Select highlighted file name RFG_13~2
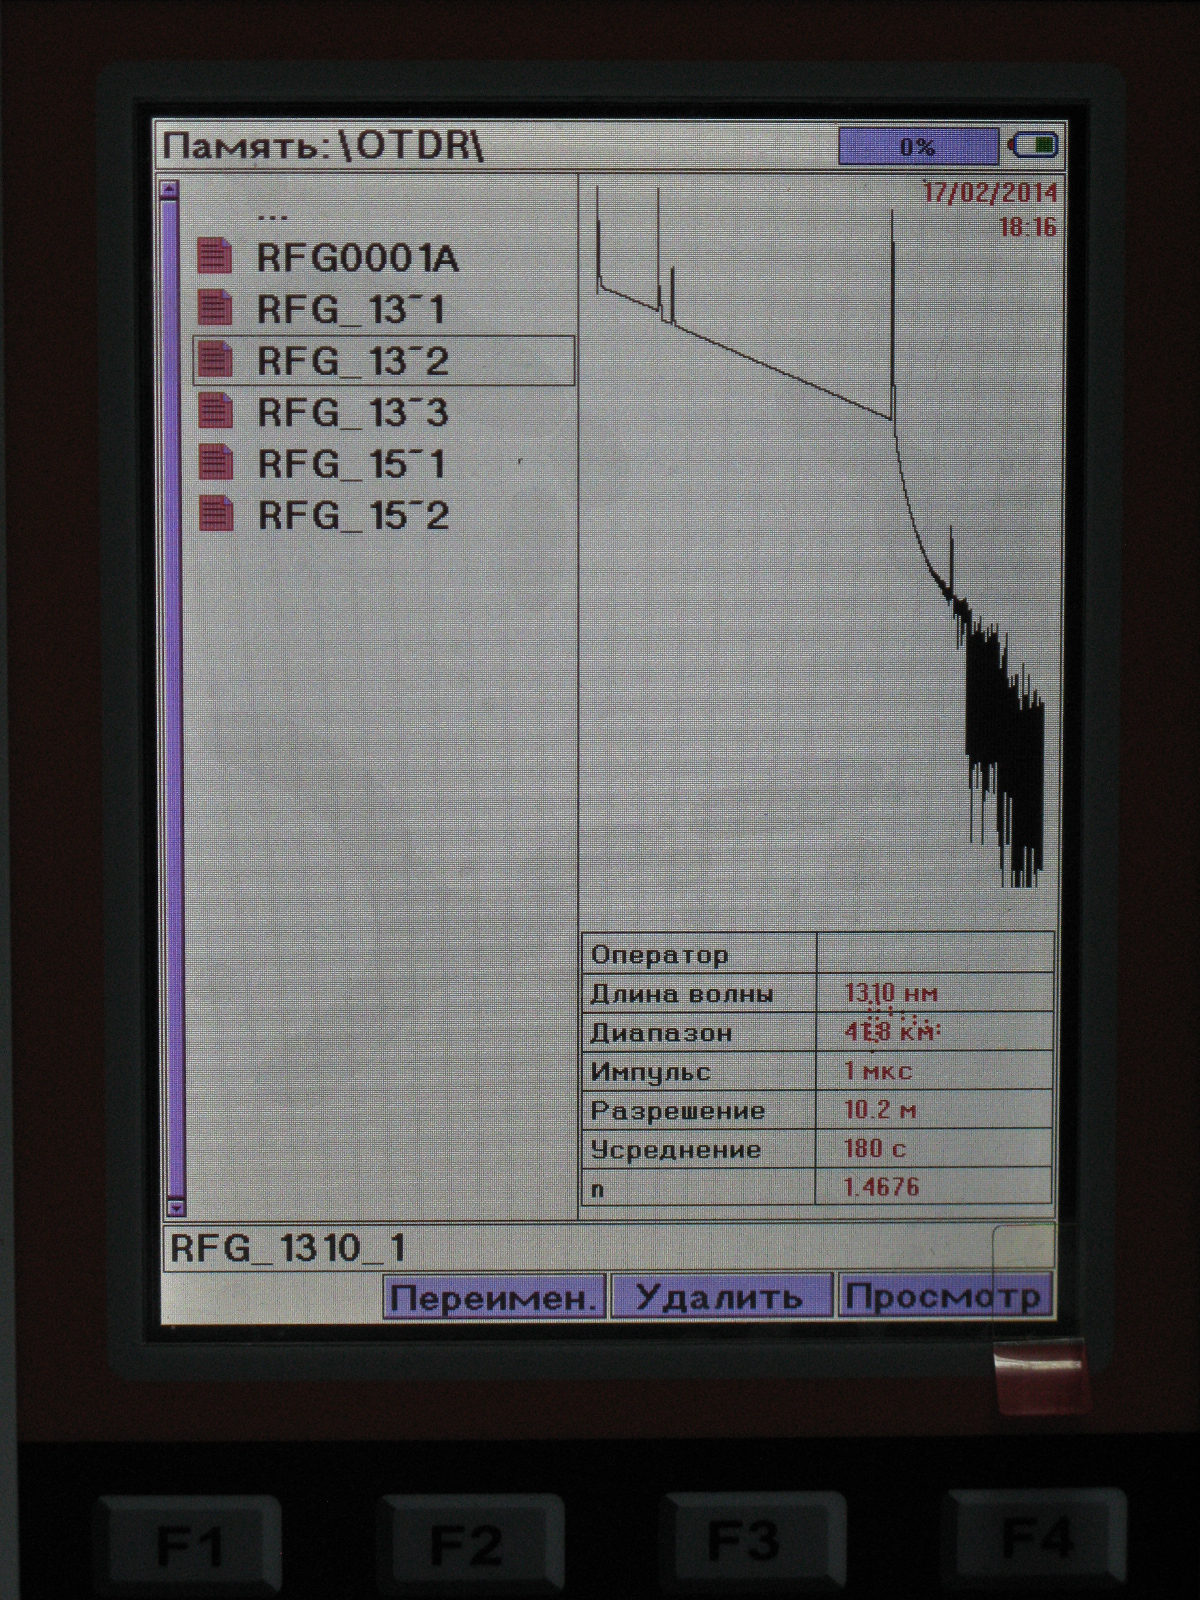Image resolution: width=1200 pixels, height=1600 pixels. coord(353,361)
